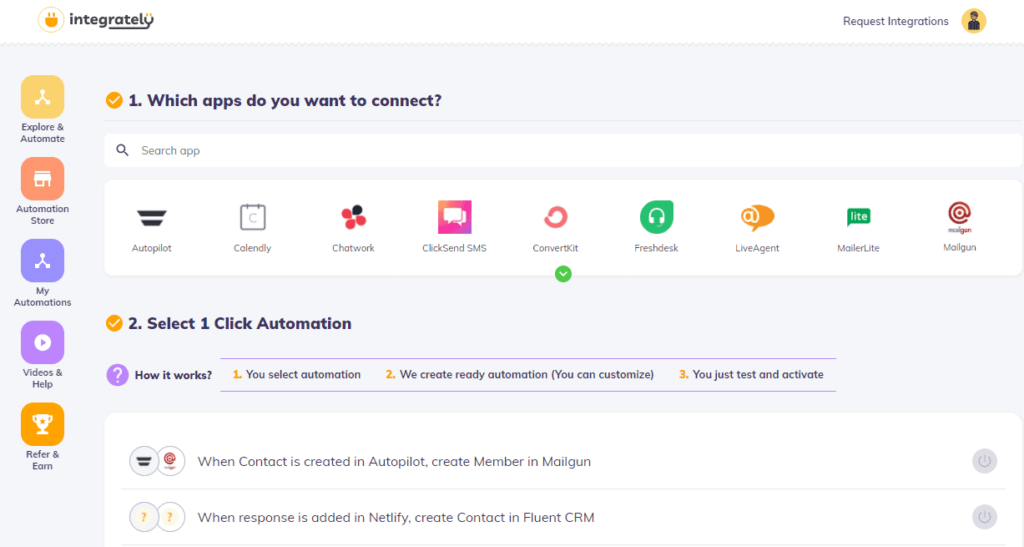Click 'How it works?' label

pos(173,375)
